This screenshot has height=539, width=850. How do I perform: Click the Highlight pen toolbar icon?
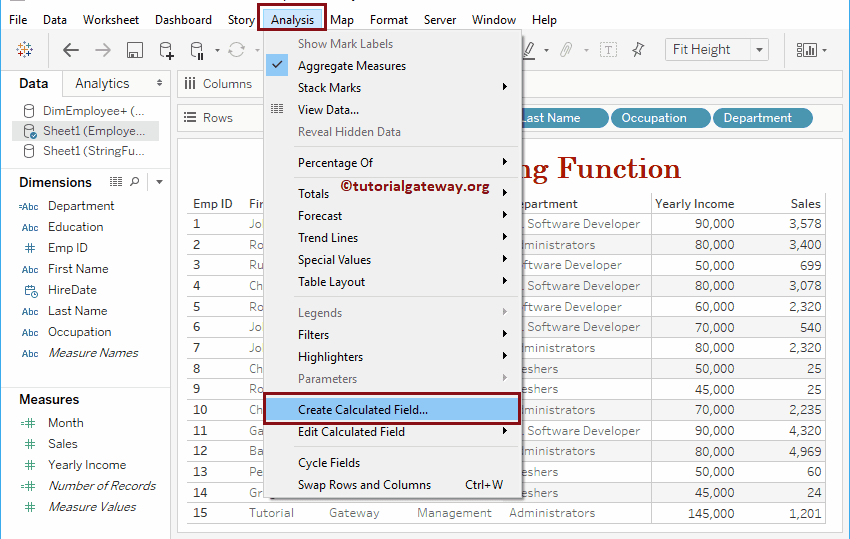[529, 50]
